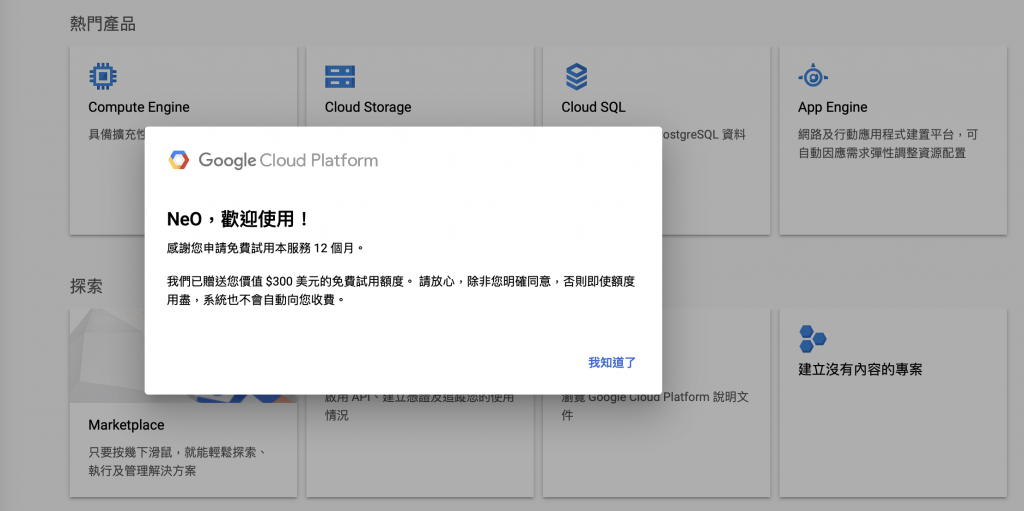Click the 我知道了 button in the dialog
Viewport: 1024px width, 511px height.
click(x=612, y=363)
